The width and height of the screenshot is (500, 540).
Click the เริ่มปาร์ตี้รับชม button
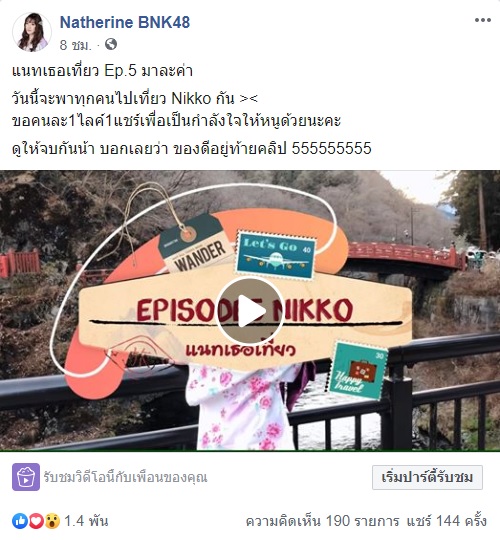click(x=427, y=477)
